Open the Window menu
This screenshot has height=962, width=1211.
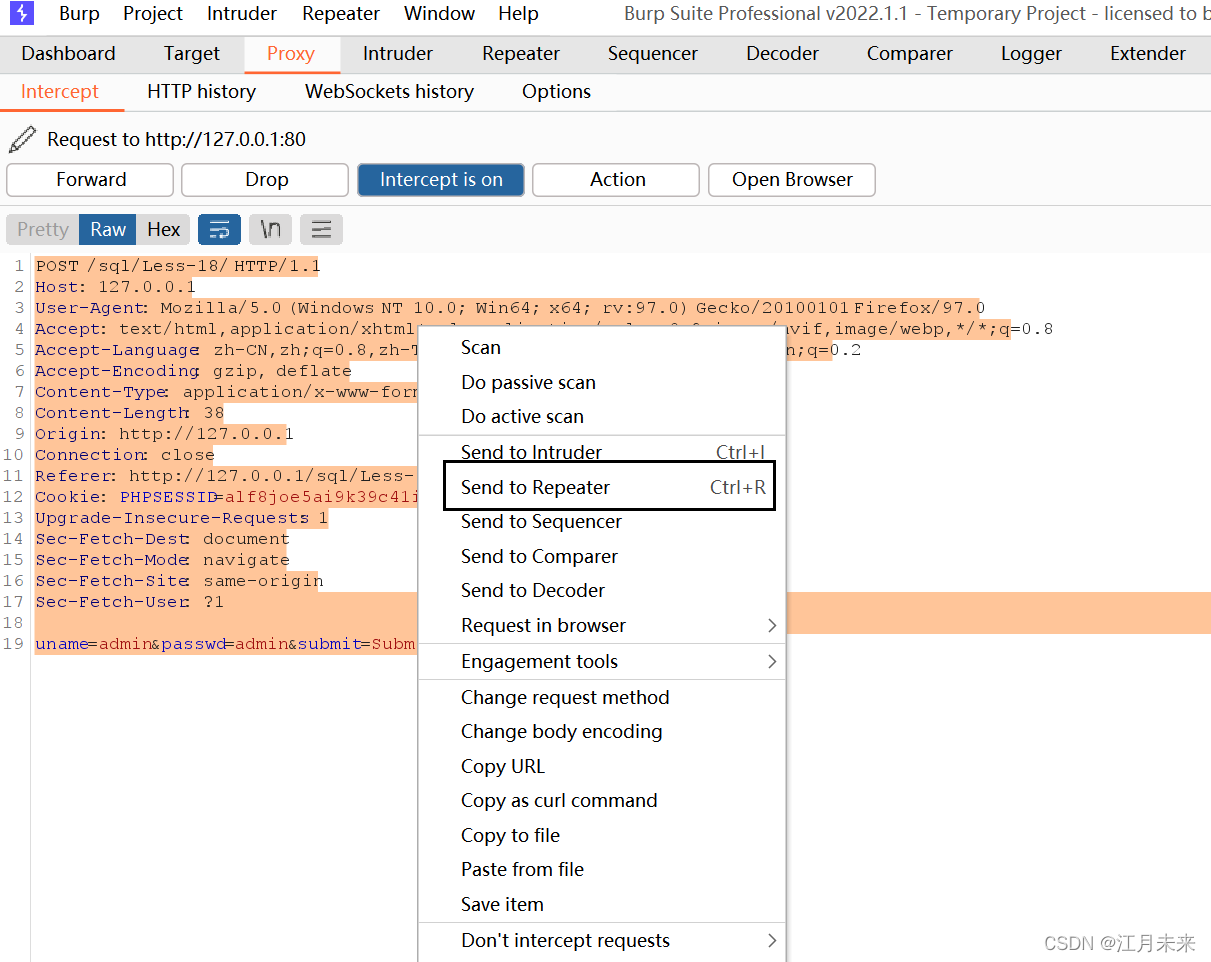439,14
